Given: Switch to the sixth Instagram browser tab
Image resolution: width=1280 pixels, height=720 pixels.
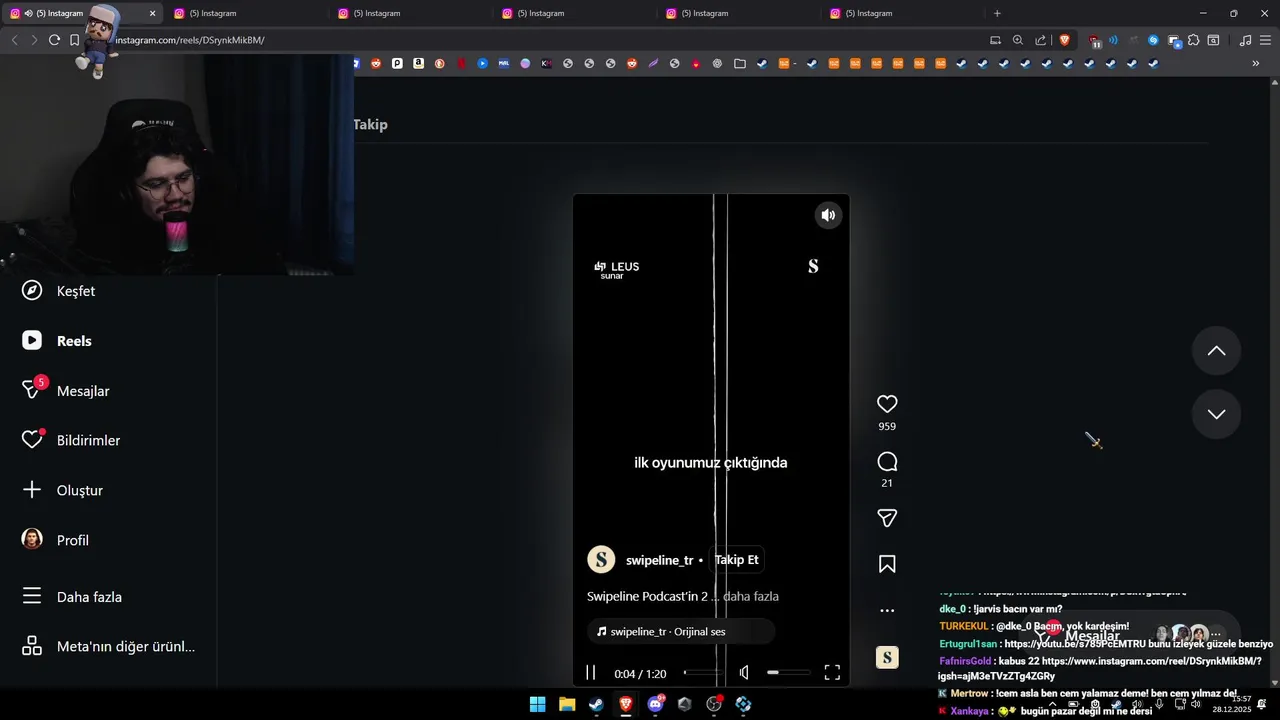Looking at the screenshot, I should click(901, 13).
